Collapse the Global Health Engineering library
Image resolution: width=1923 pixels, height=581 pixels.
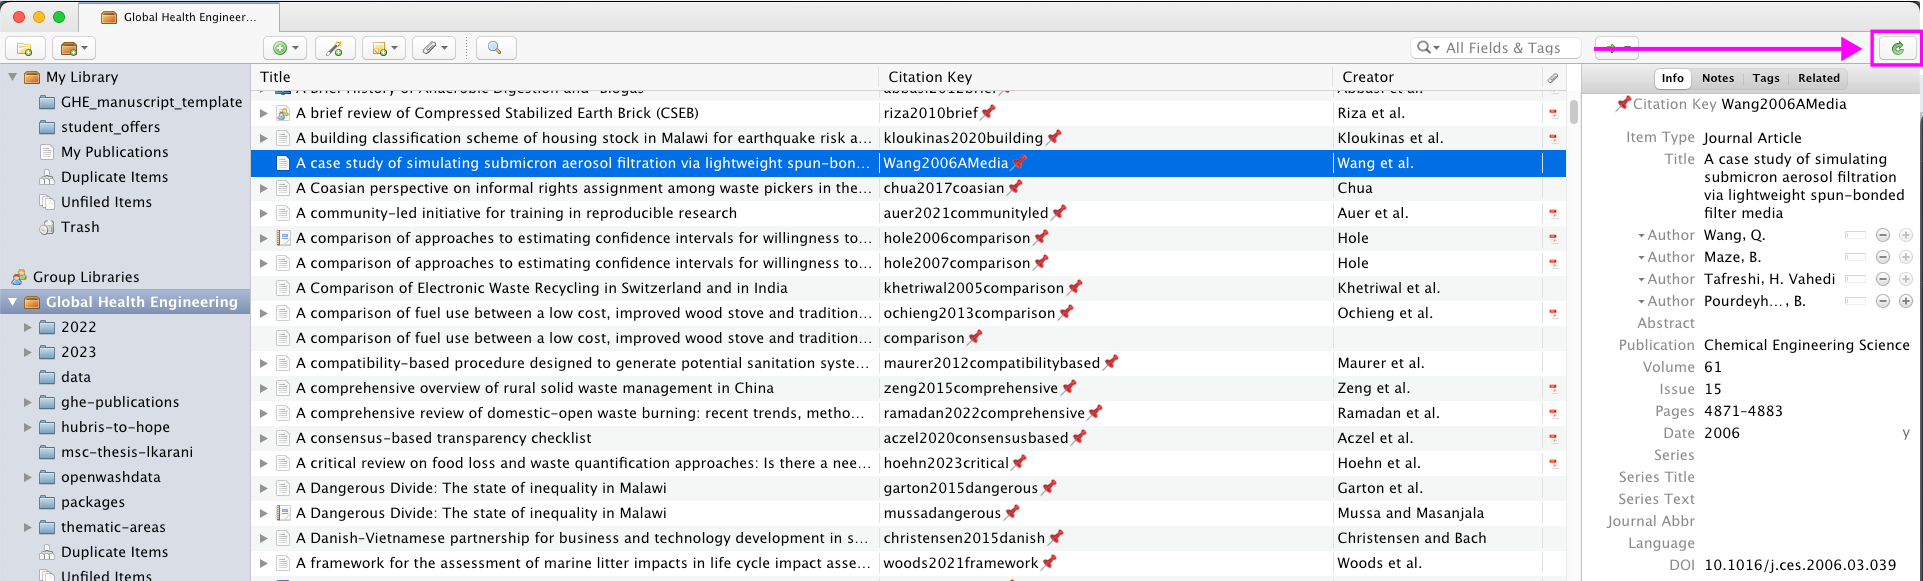point(13,302)
